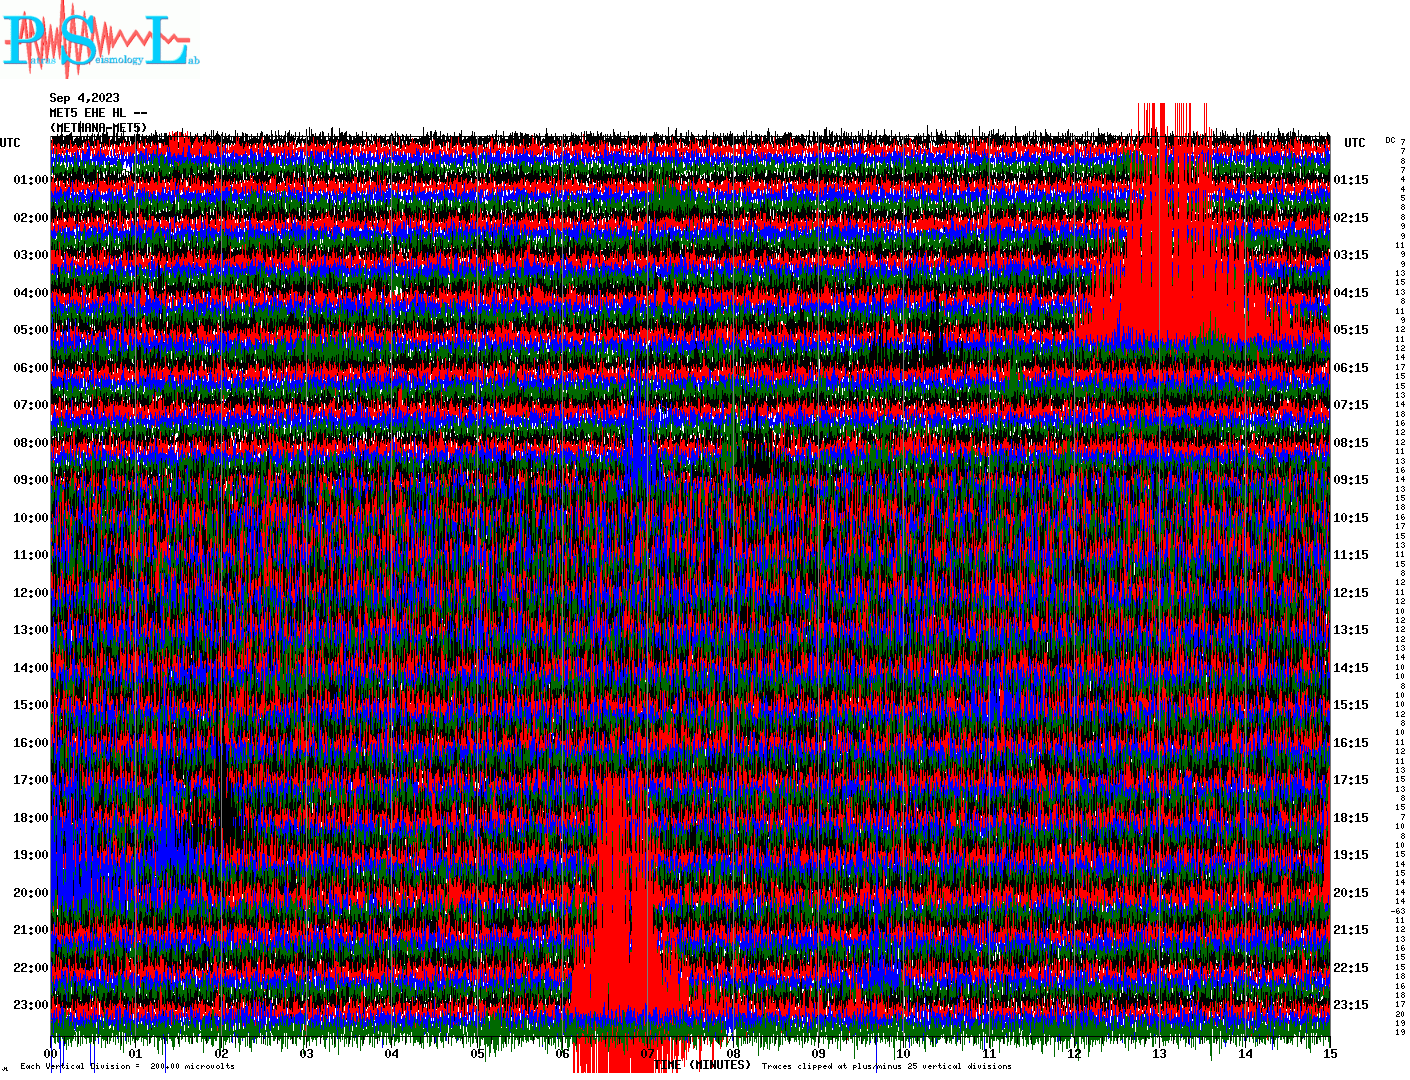
Task: Click the UTC label at top right
Action: point(1354,143)
